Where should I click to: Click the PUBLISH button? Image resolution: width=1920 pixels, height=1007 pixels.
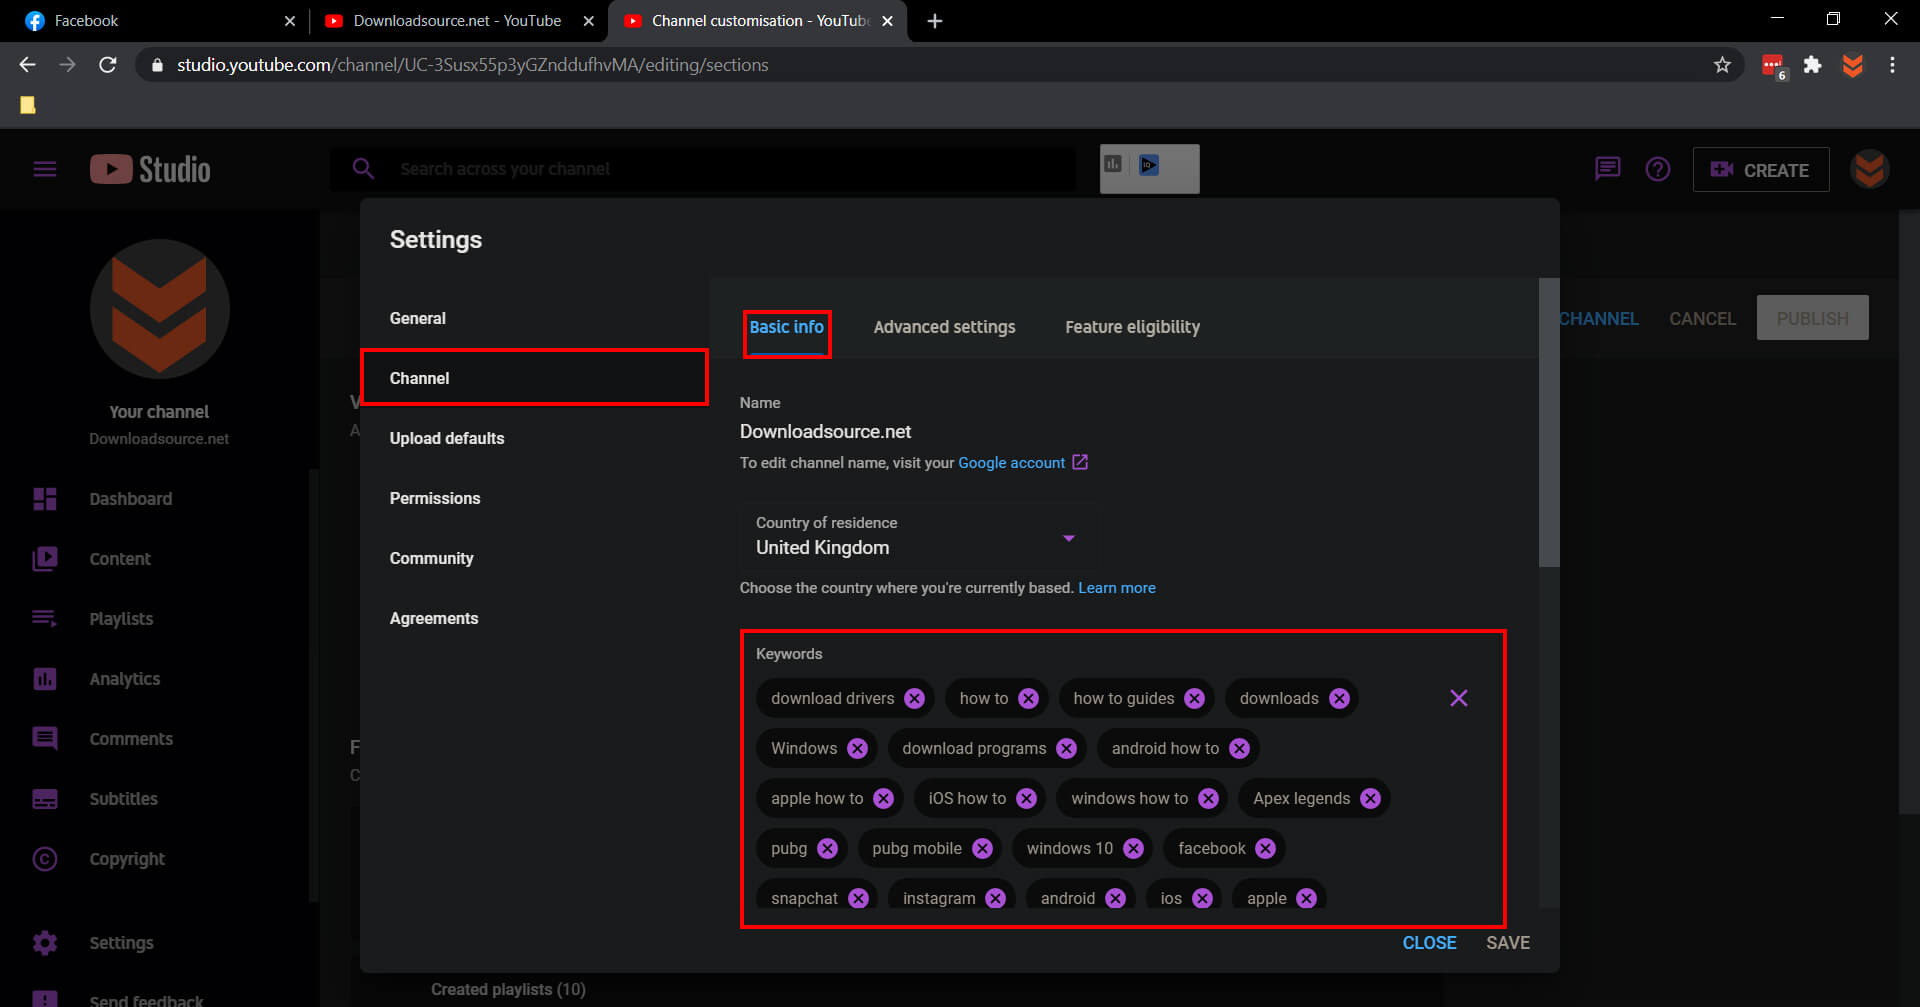[1812, 318]
